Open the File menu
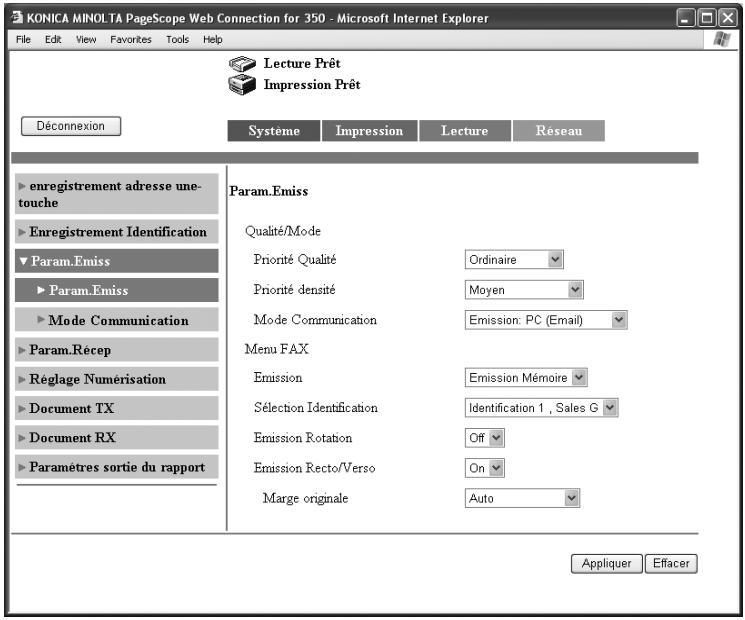This screenshot has height=620, width=745. [23, 39]
